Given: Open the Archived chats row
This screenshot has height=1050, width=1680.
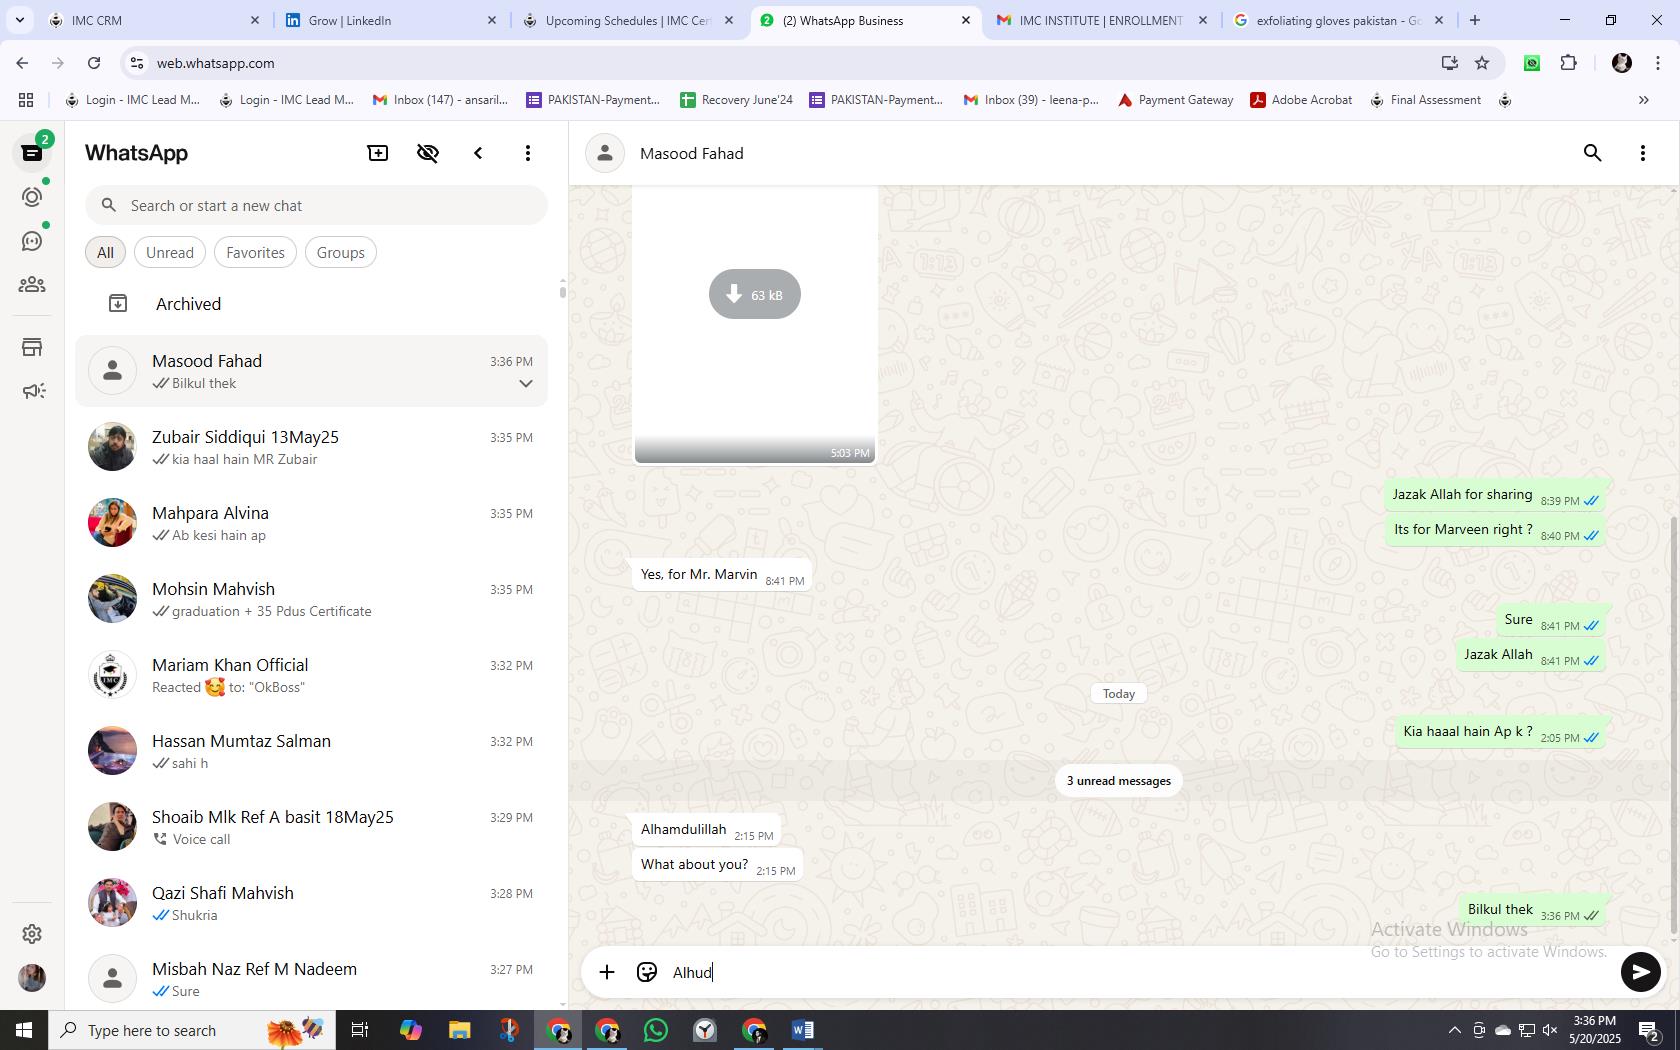Looking at the screenshot, I should (311, 304).
